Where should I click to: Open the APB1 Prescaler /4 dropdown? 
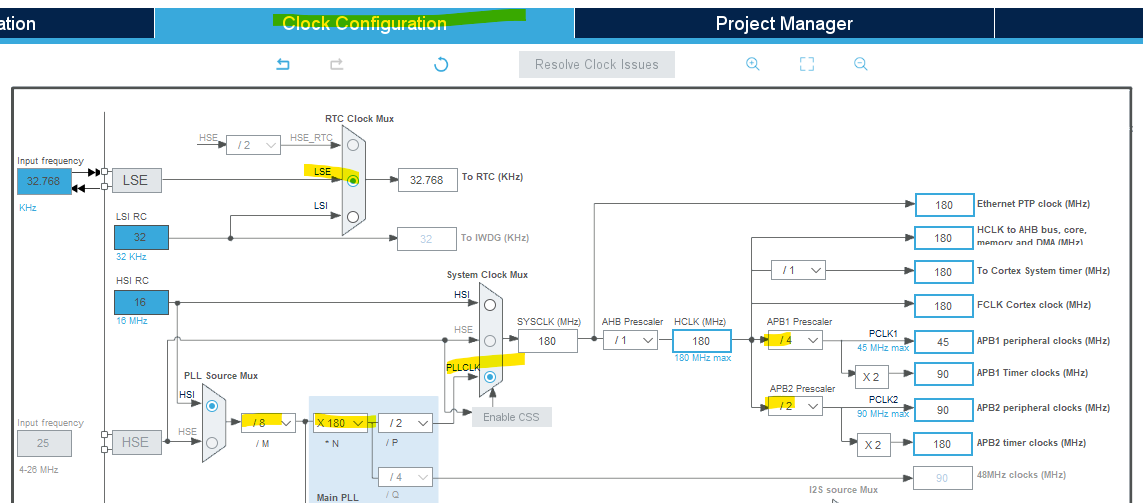[x=795, y=340]
